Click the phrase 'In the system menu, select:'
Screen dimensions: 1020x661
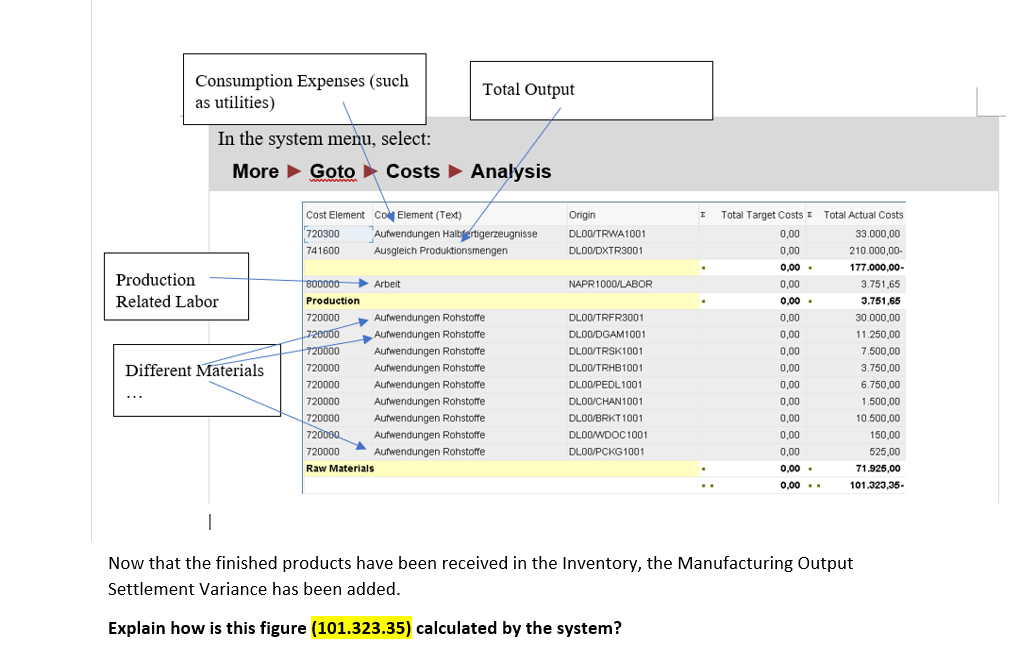324,139
